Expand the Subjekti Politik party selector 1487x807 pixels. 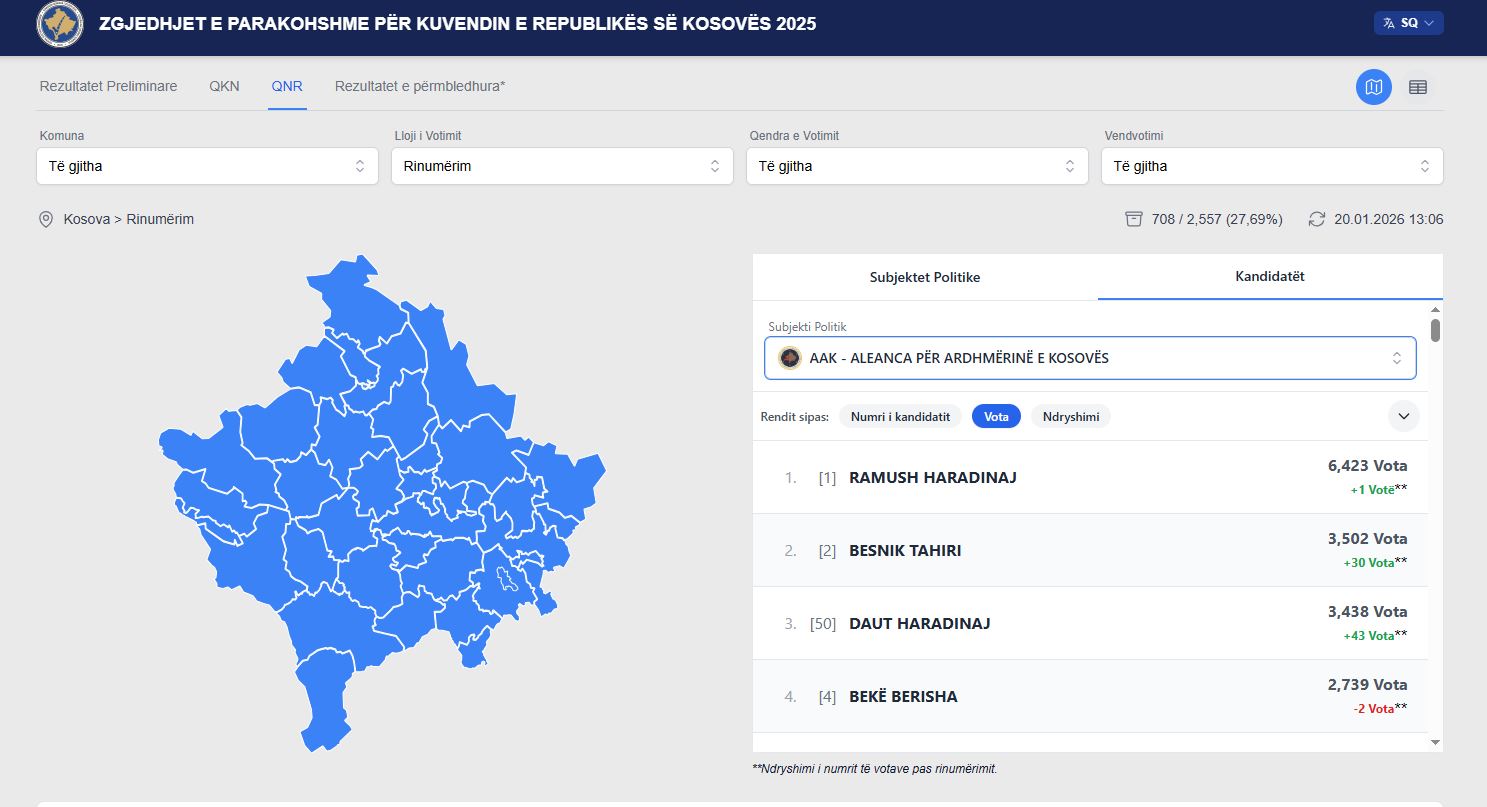point(1090,358)
